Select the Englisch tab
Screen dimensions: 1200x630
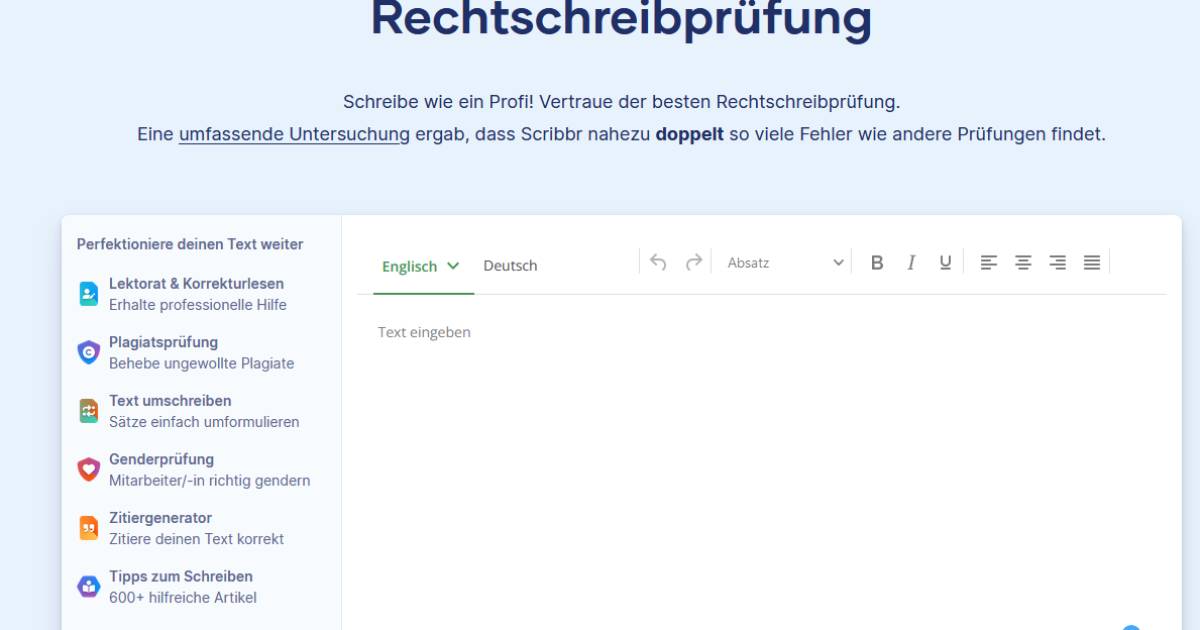pyautogui.click(x=410, y=266)
